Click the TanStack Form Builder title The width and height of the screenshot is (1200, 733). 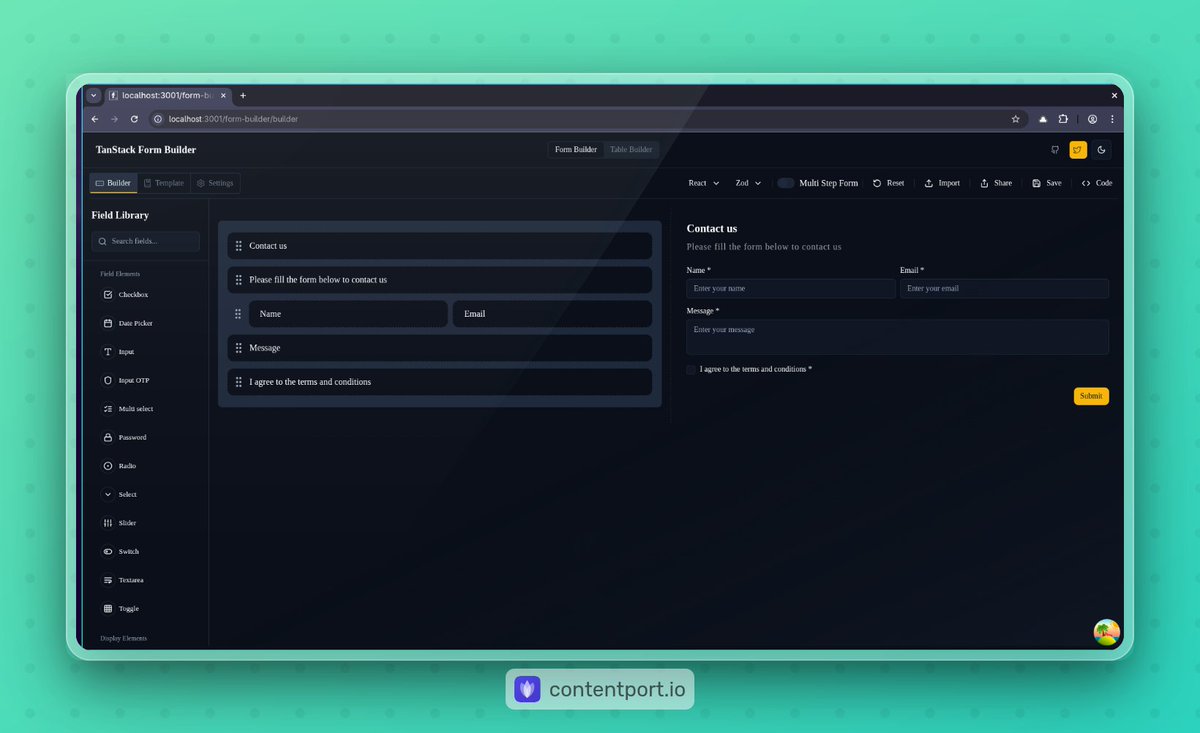(x=146, y=150)
